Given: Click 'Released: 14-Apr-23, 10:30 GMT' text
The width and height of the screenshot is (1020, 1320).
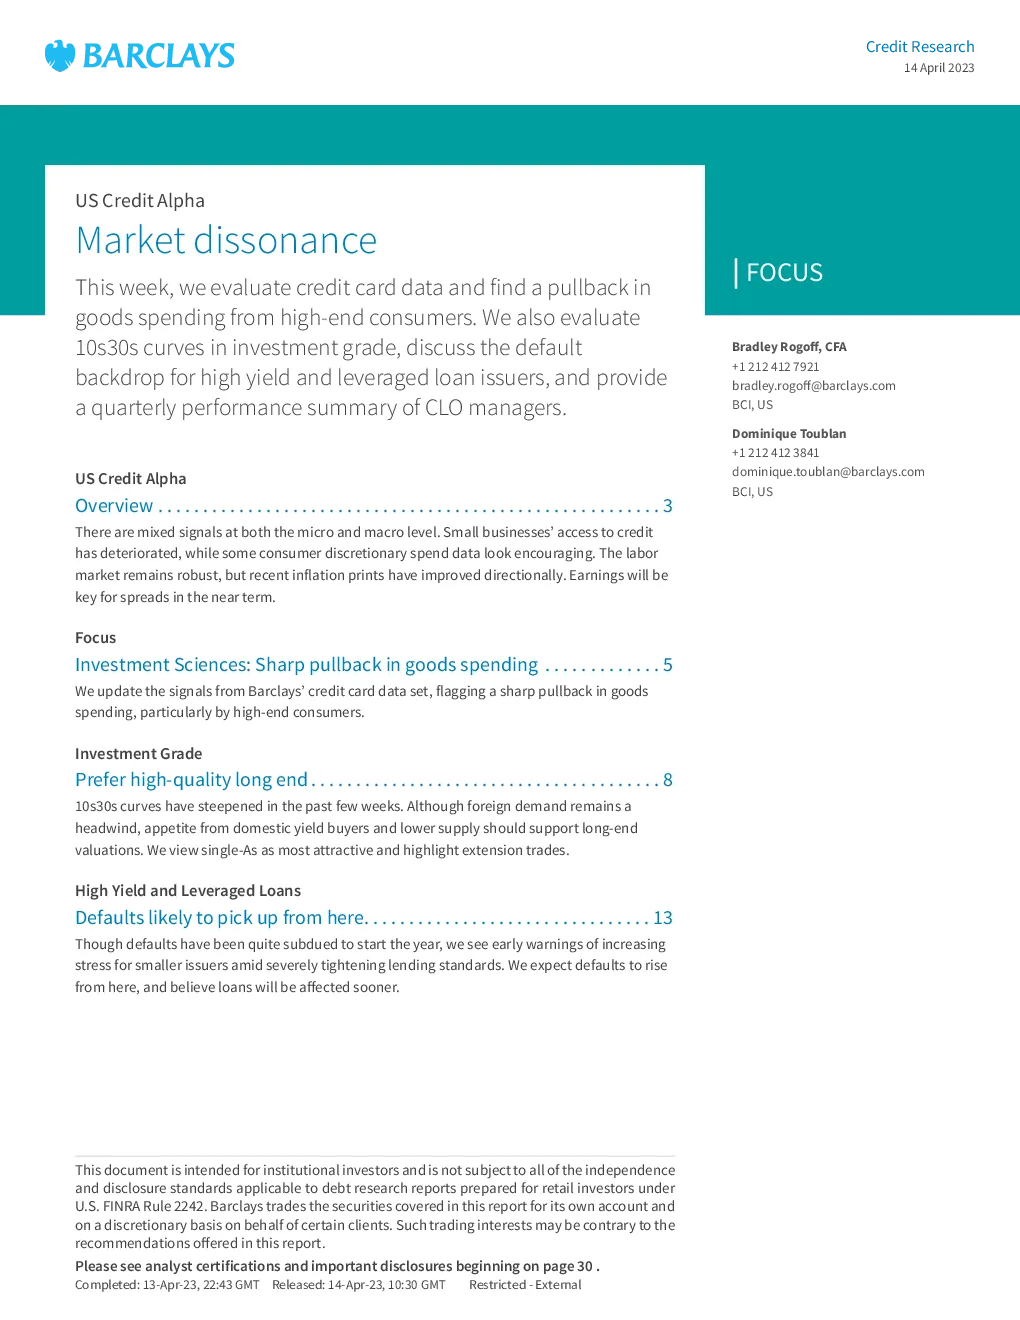Looking at the screenshot, I should tap(358, 1285).
